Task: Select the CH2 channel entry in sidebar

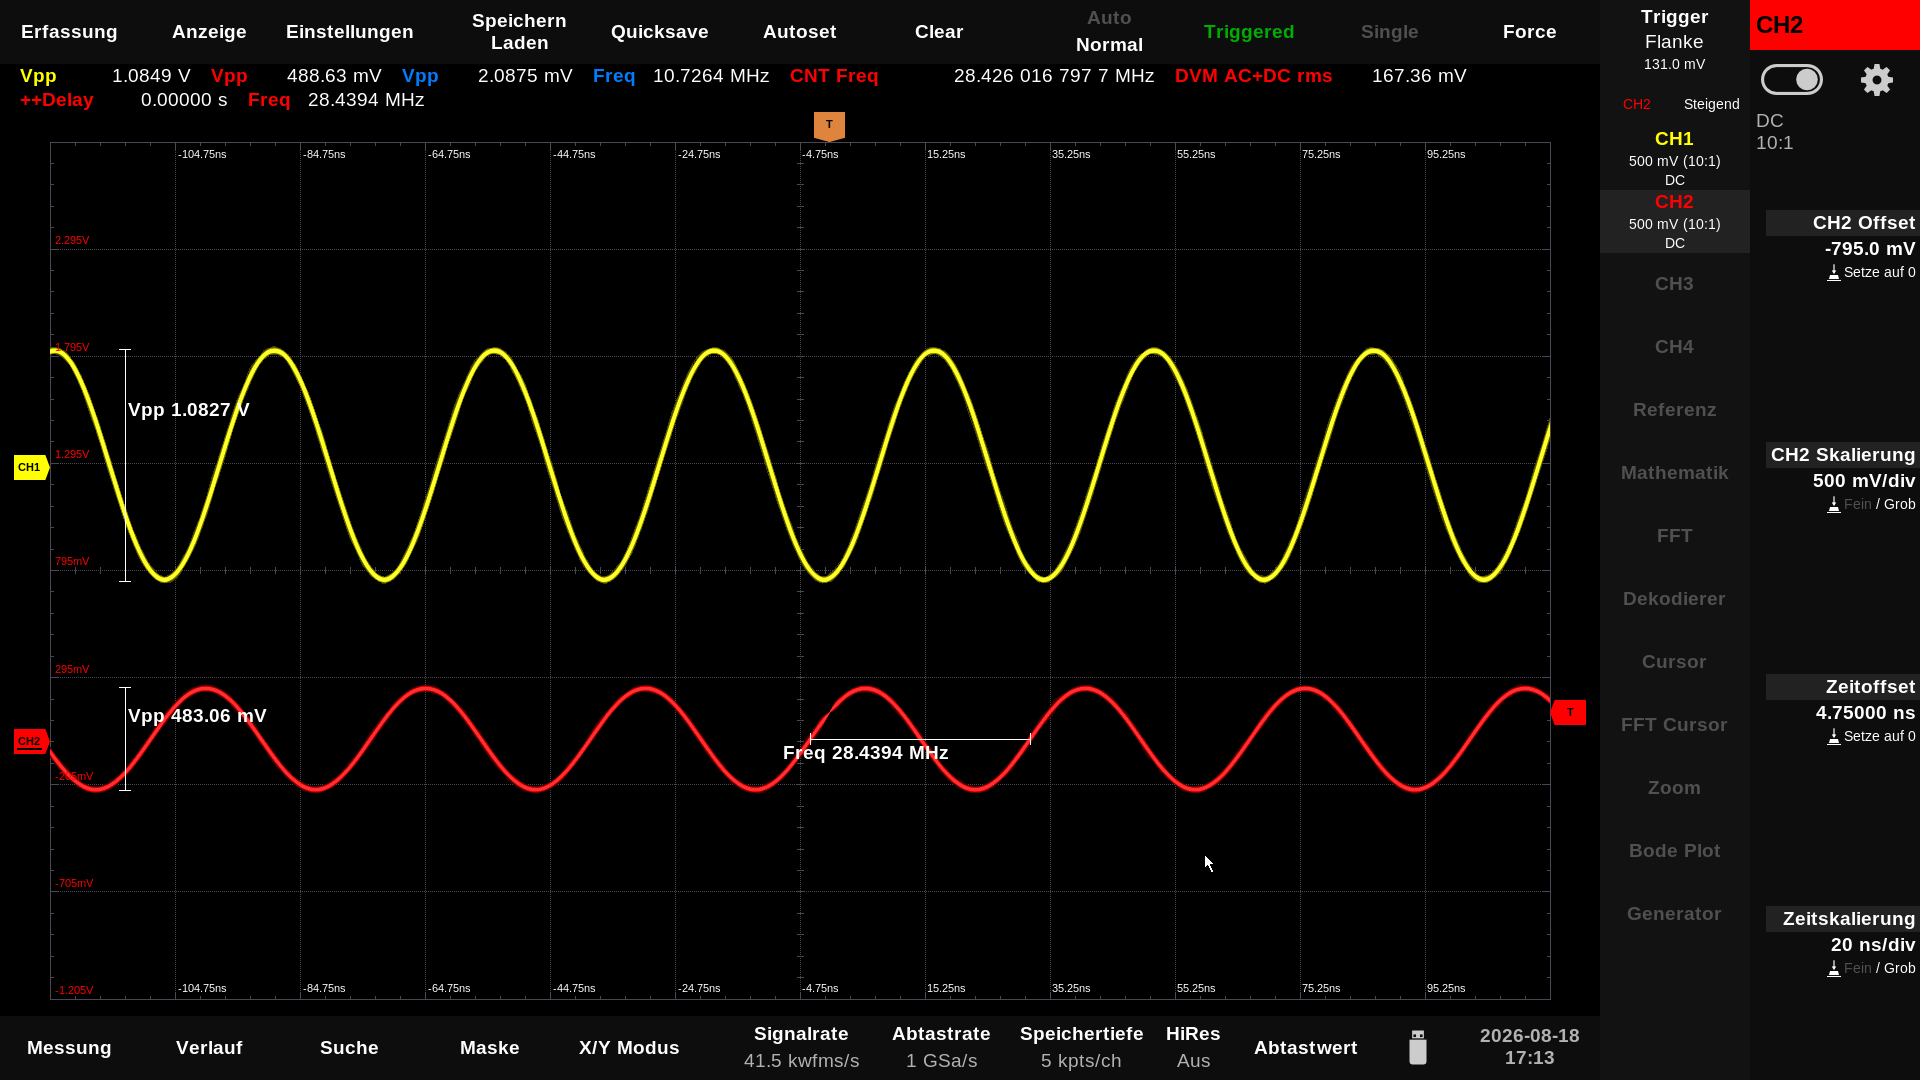Action: pyautogui.click(x=1674, y=222)
